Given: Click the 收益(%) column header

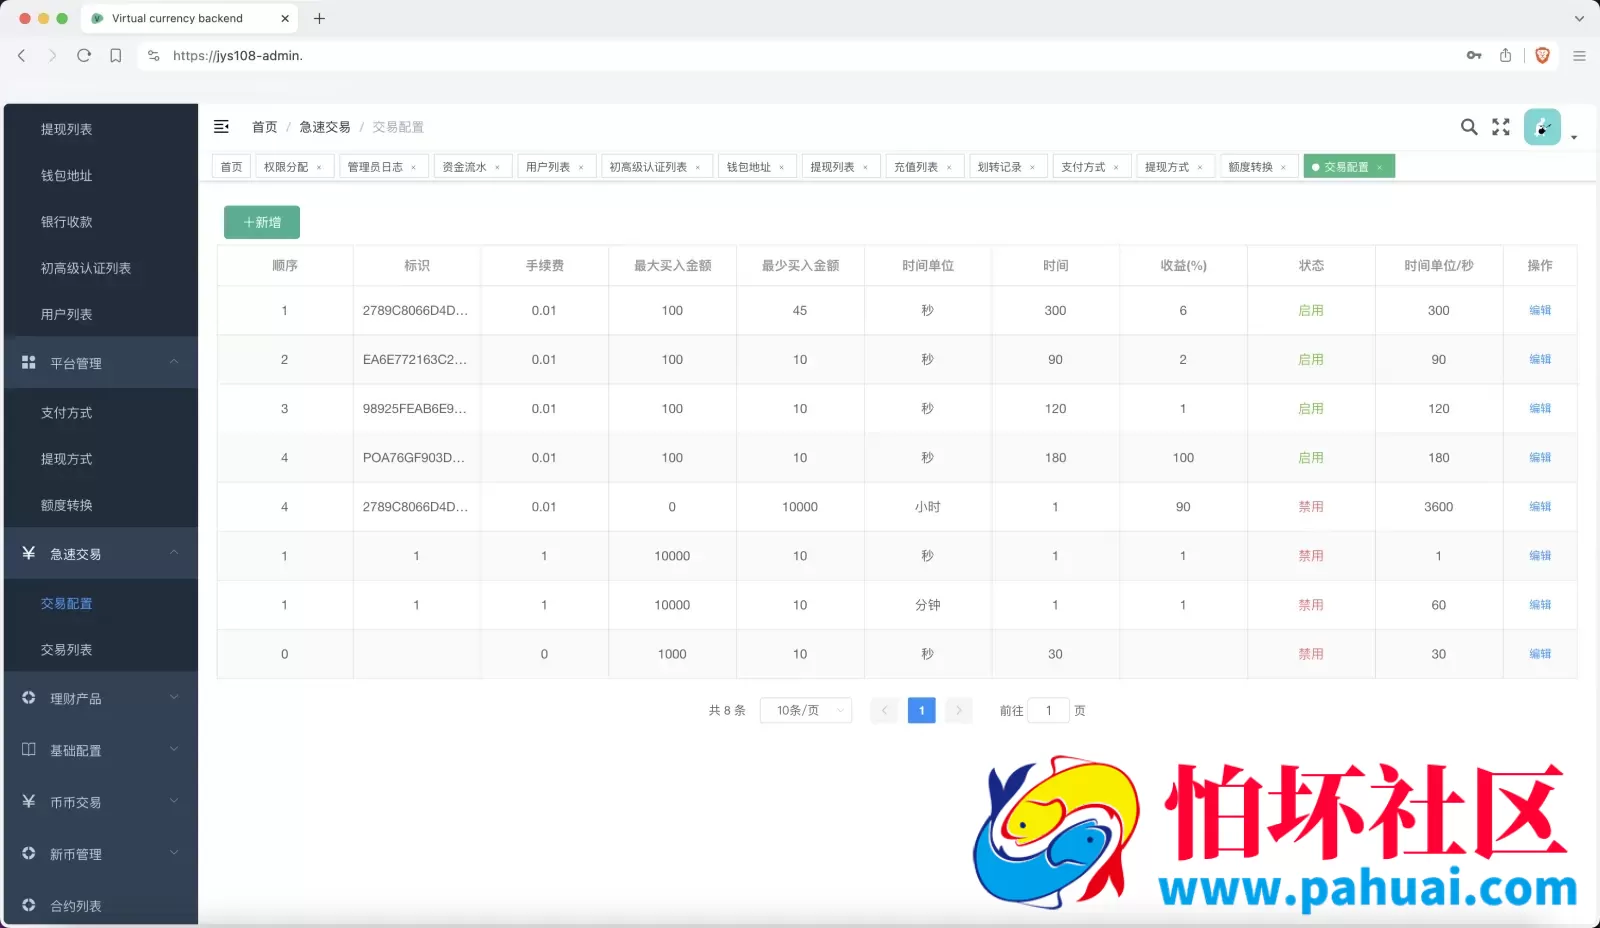Looking at the screenshot, I should 1183,265.
